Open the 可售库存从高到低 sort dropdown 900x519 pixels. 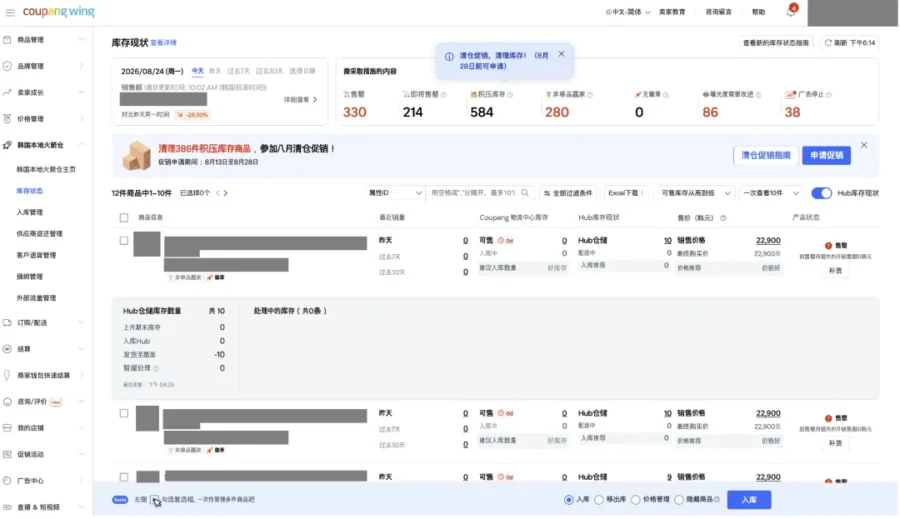[x=696, y=193]
